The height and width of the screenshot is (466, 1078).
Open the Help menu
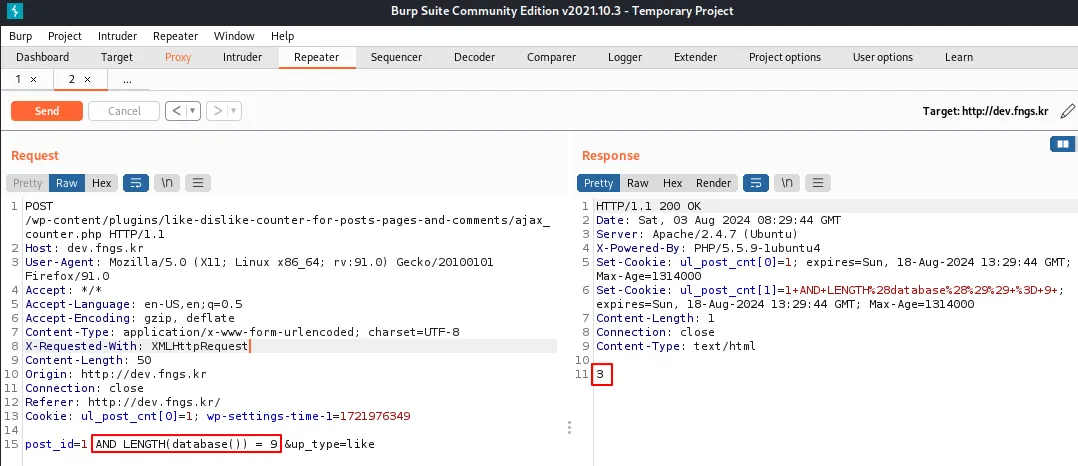pos(282,36)
